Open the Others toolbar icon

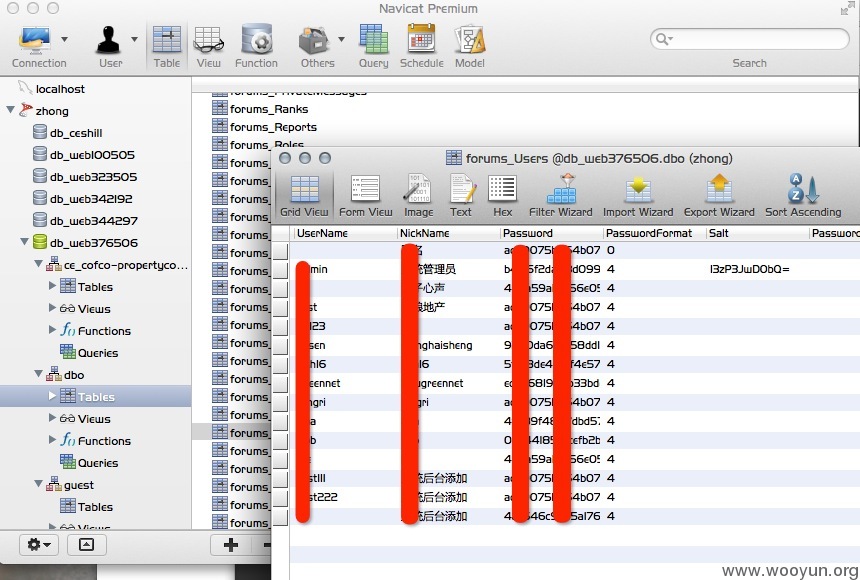coord(314,40)
